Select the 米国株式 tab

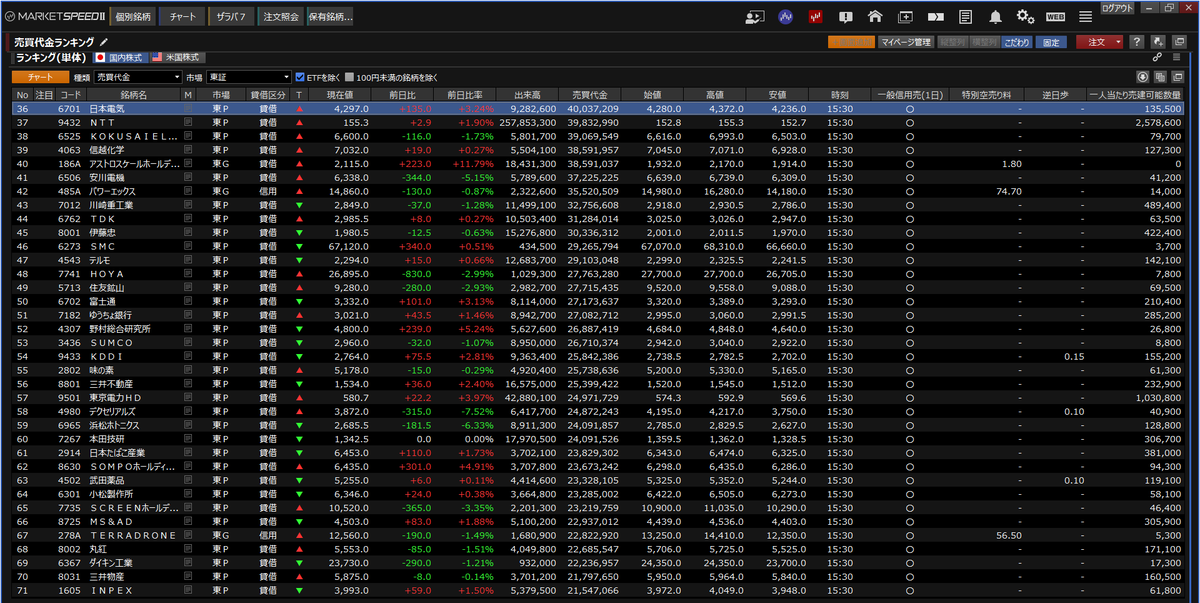pyautogui.click(x=176, y=58)
